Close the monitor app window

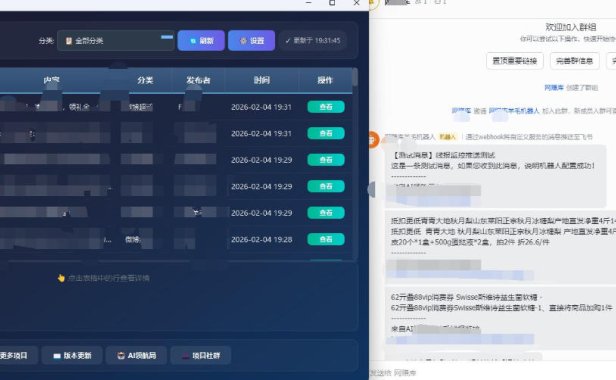click(356, 3)
